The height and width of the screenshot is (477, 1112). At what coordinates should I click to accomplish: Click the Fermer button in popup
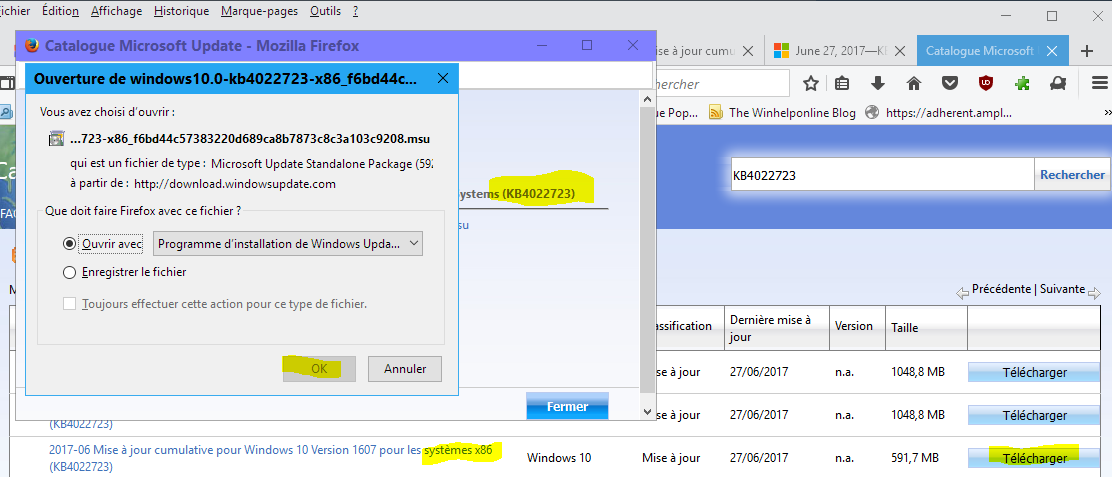pyautogui.click(x=567, y=407)
